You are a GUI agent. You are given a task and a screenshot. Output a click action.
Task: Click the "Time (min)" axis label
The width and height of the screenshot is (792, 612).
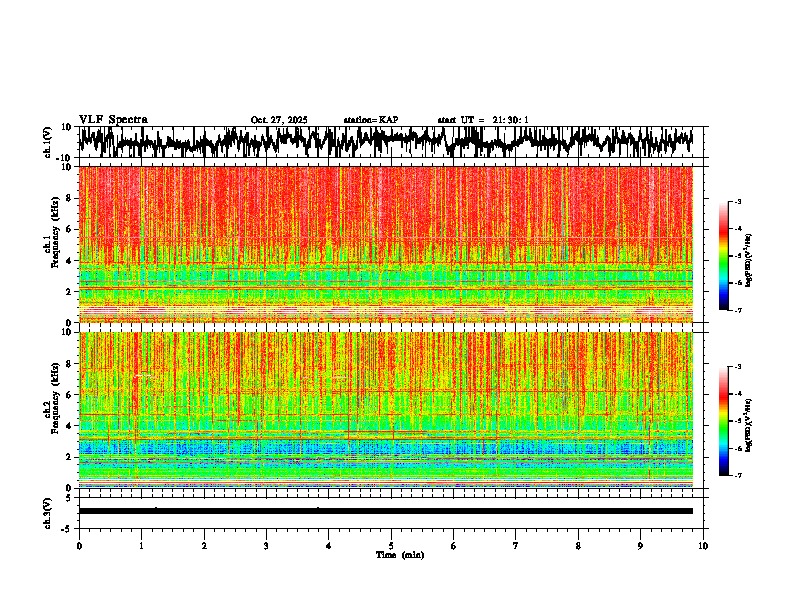click(x=400, y=555)
